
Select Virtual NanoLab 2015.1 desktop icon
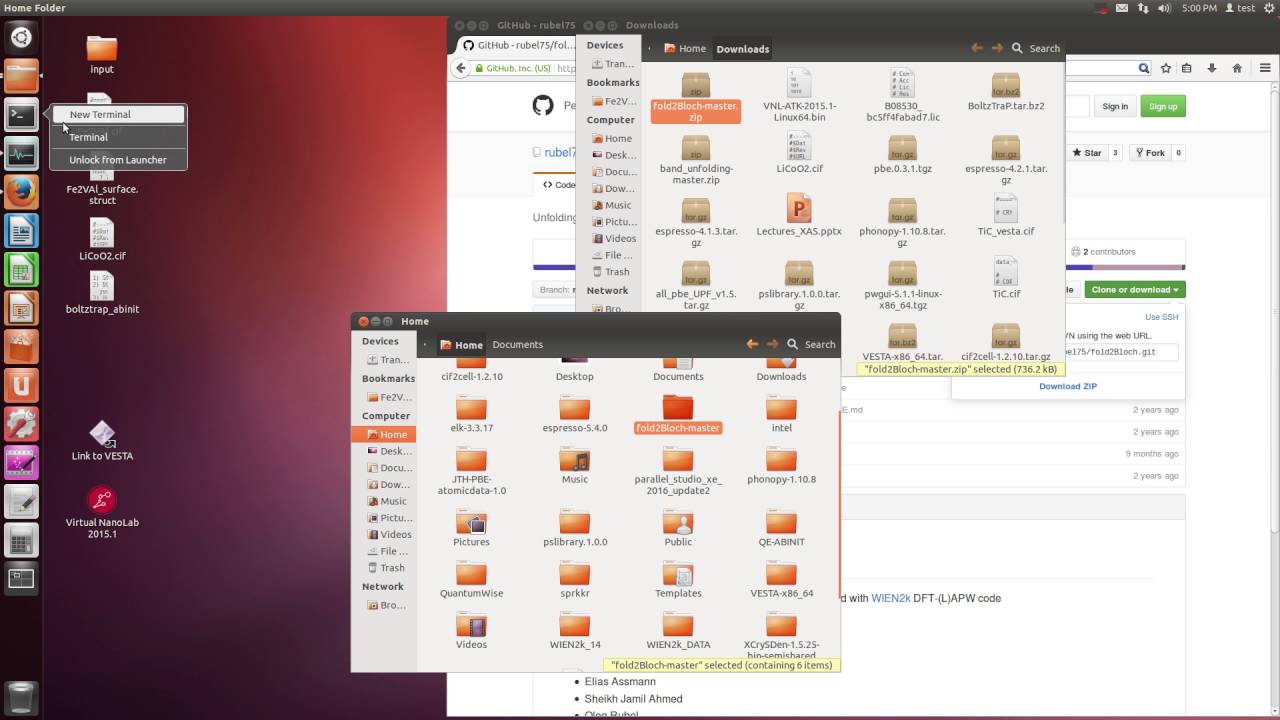pos(102,513)
